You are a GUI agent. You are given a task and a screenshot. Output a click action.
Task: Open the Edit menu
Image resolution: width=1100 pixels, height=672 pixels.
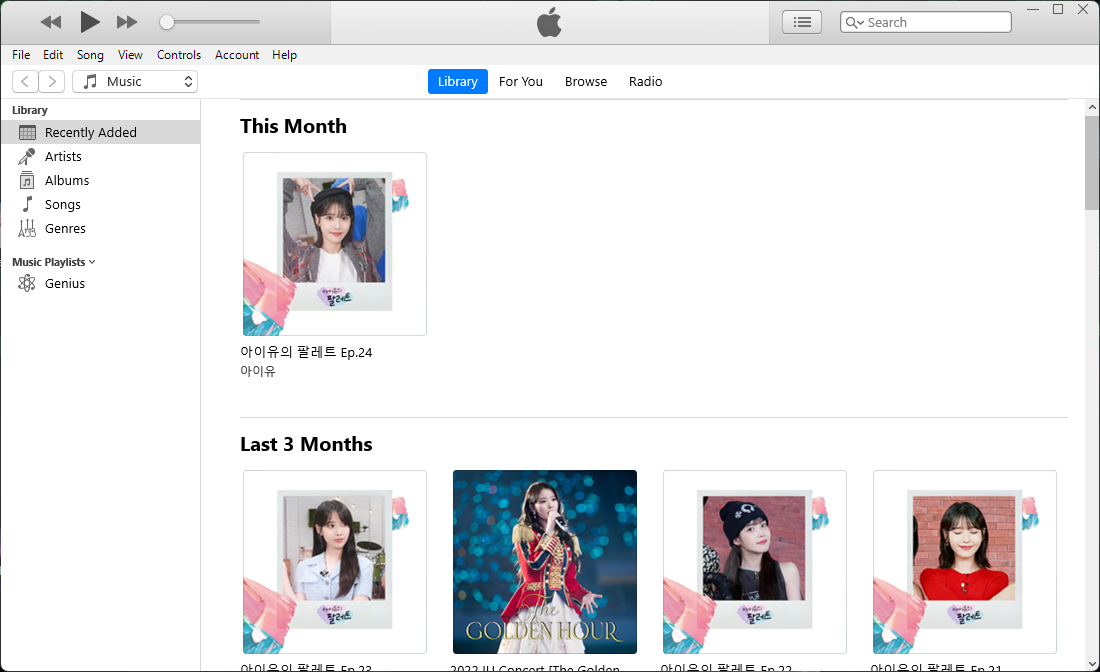[x=53, y=55]
